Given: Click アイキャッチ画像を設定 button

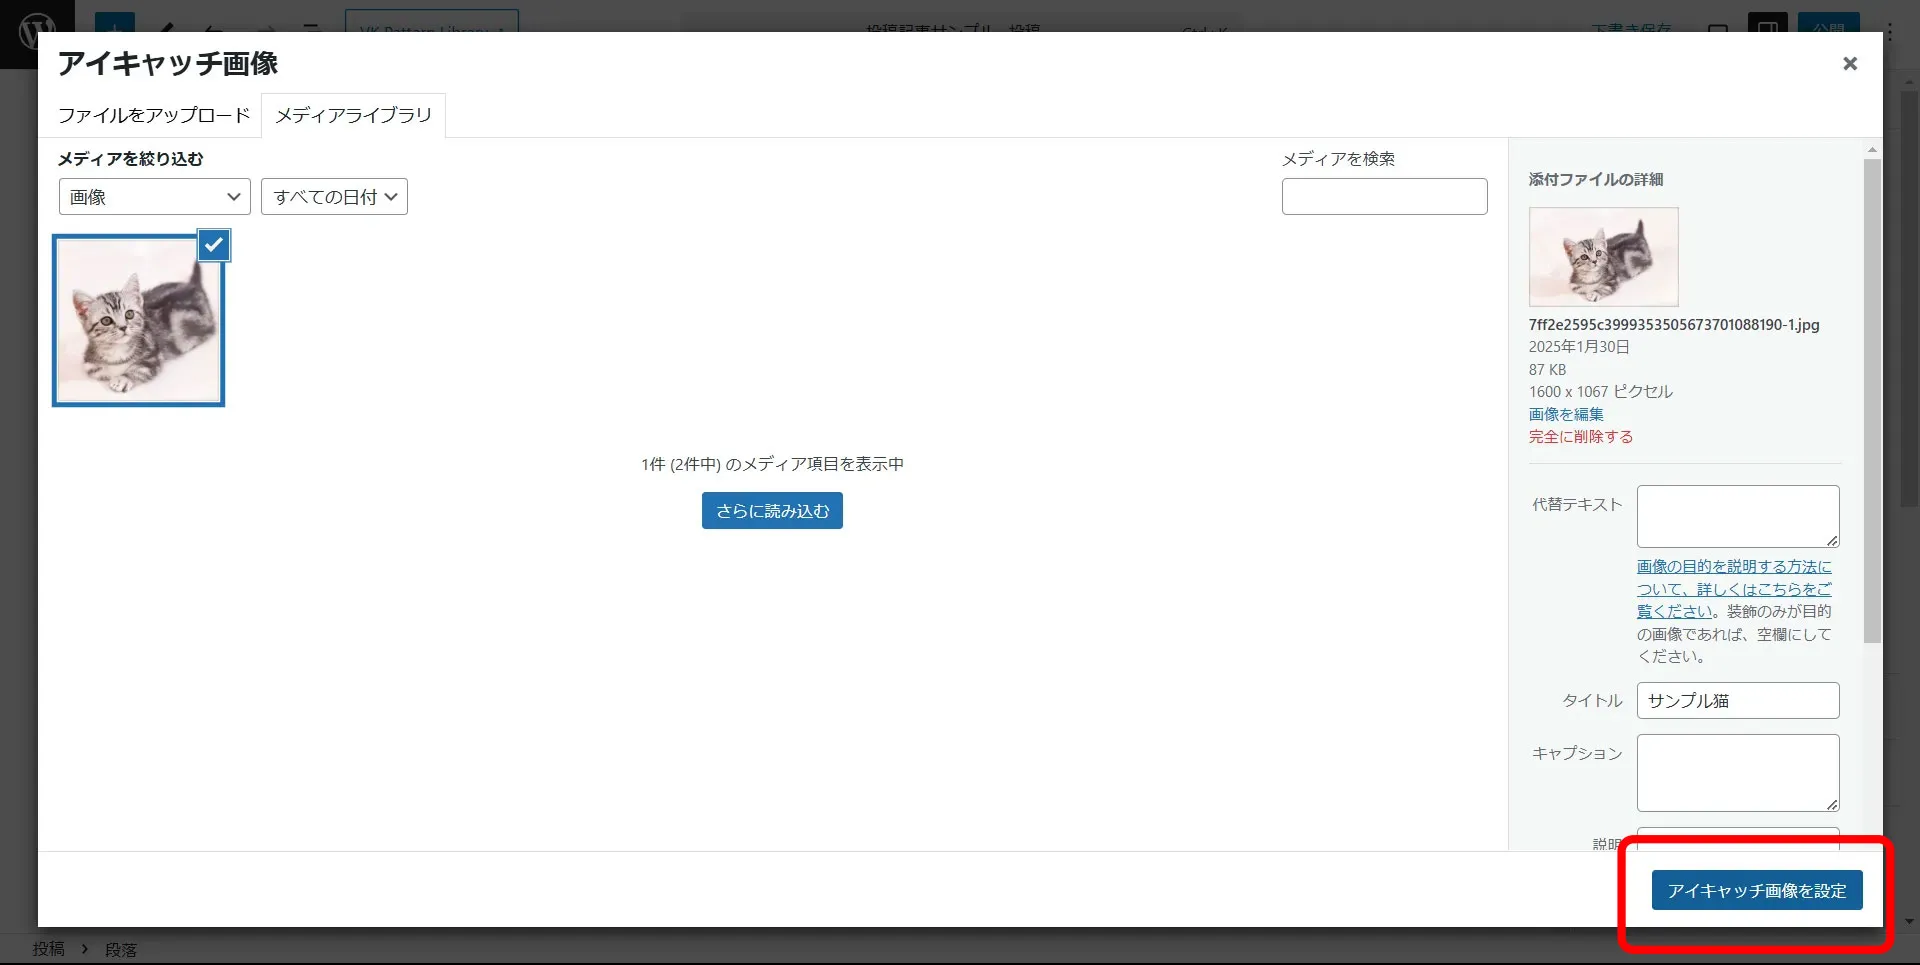Looking at the screenshot, I should [1756, 890].
